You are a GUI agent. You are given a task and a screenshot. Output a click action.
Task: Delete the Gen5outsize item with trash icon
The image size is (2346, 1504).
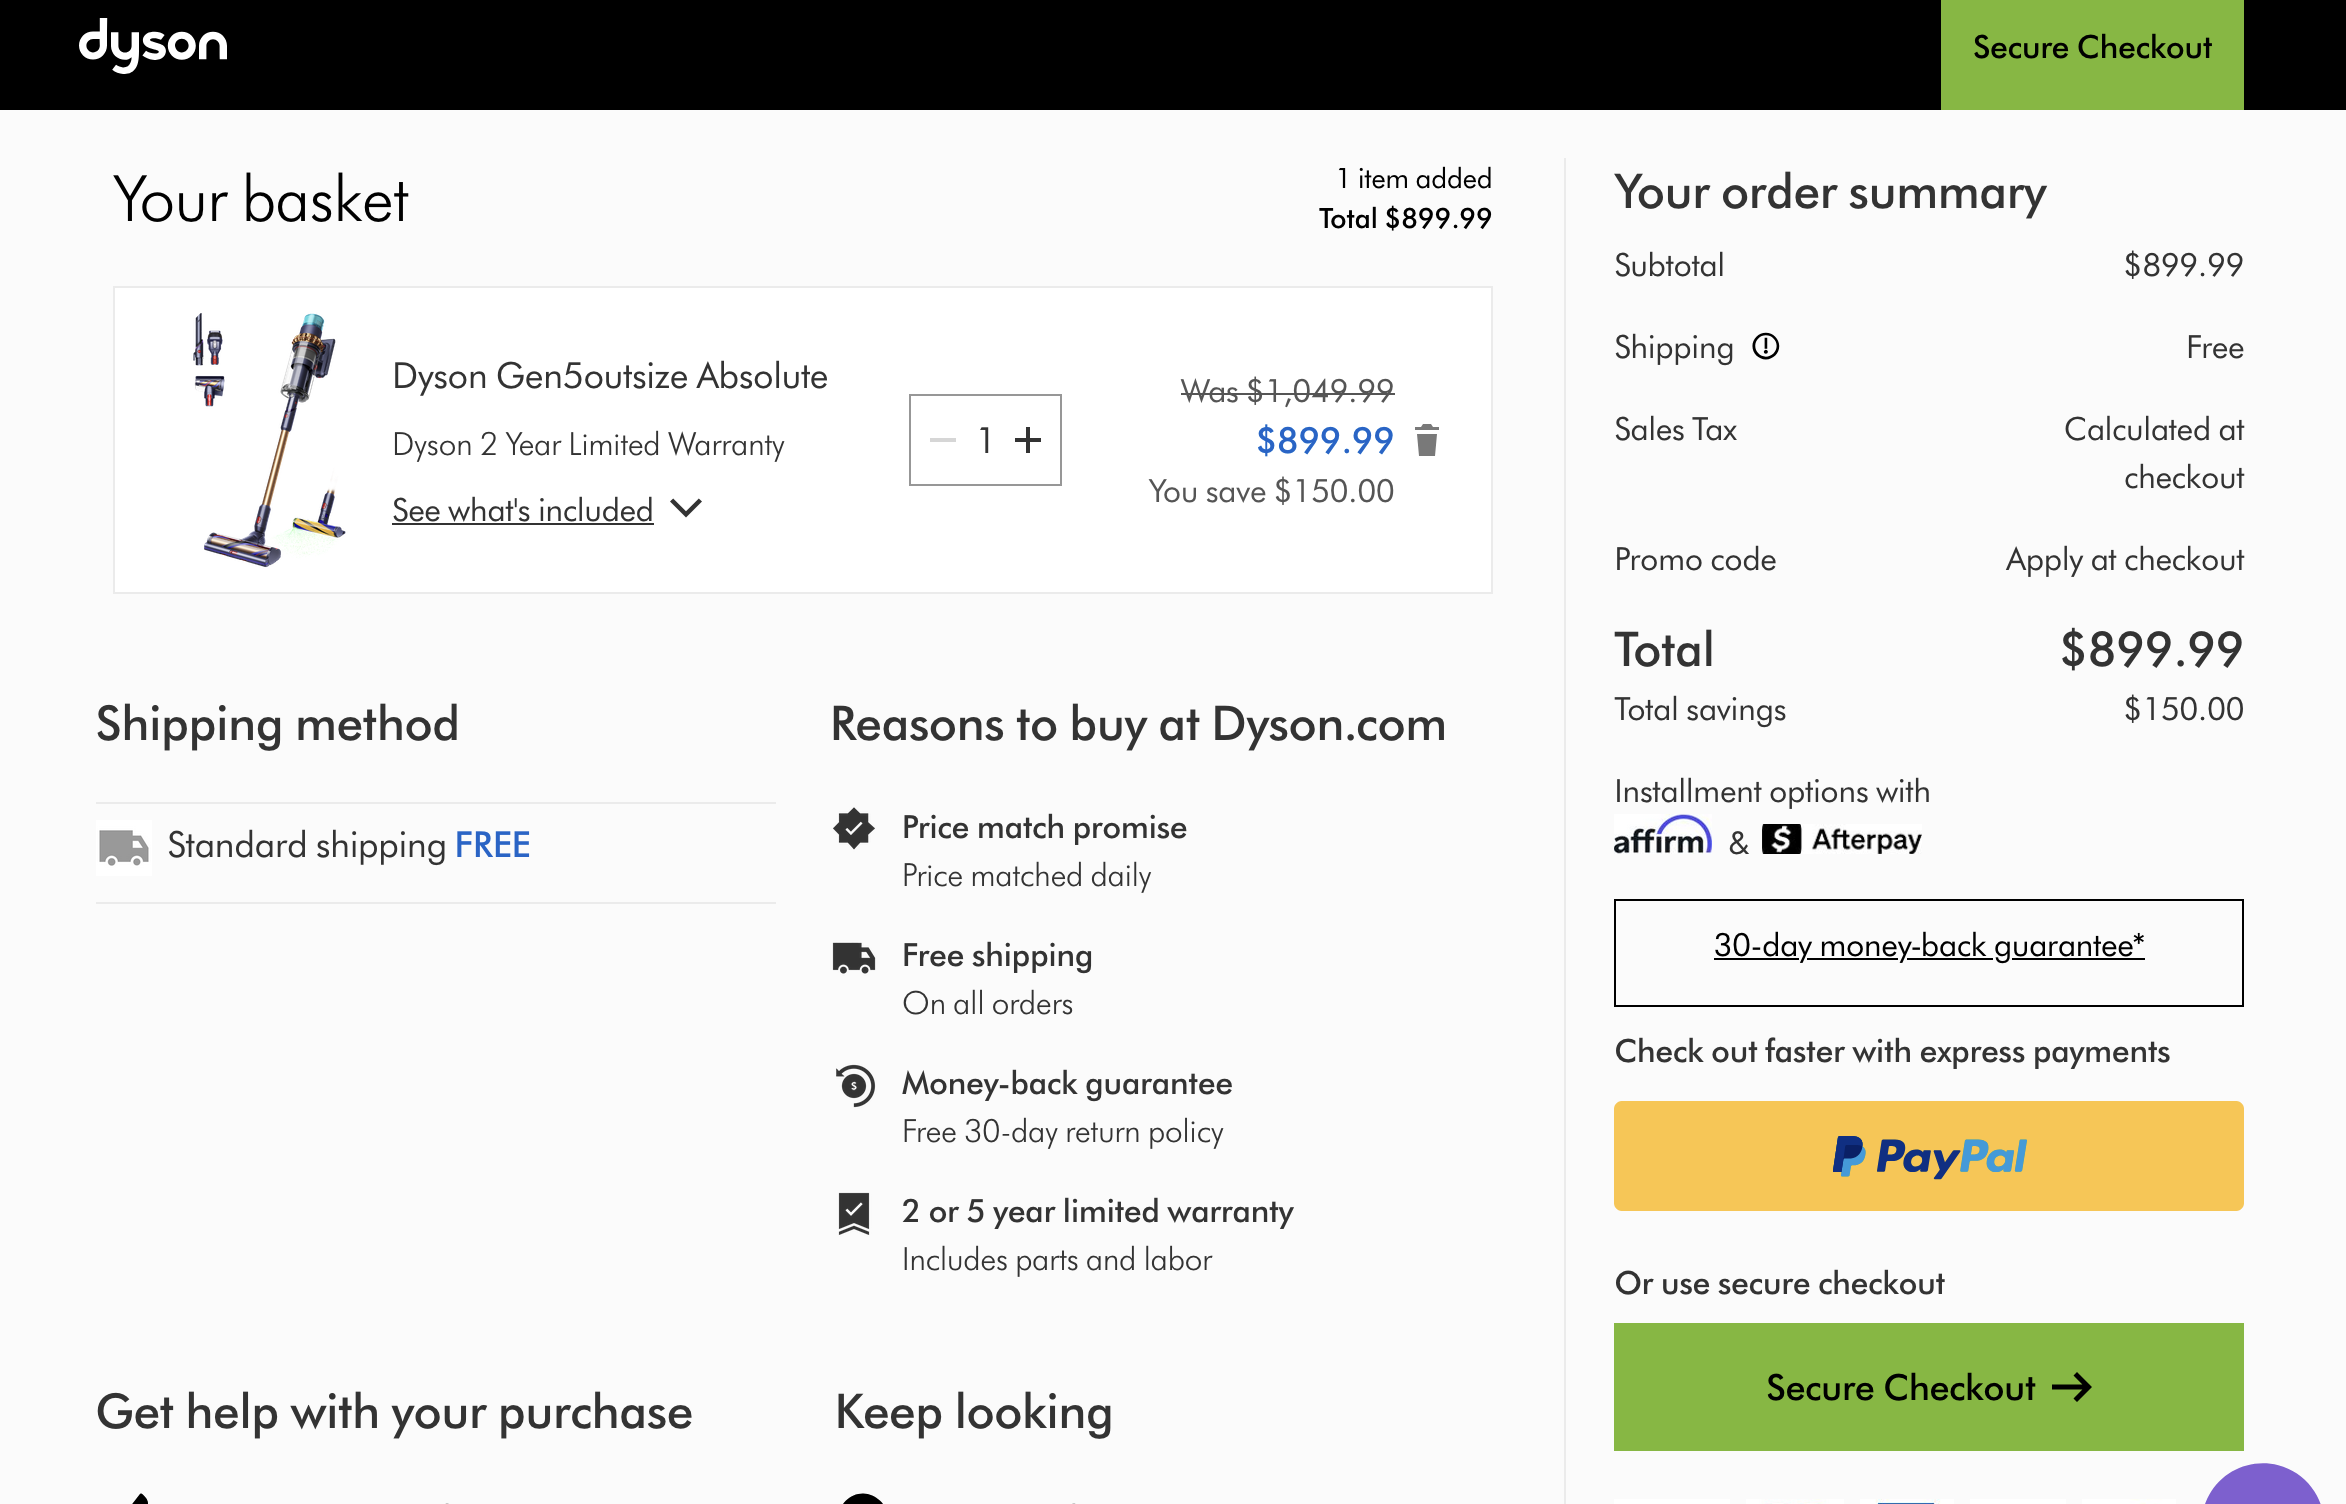pos(1427,440)
